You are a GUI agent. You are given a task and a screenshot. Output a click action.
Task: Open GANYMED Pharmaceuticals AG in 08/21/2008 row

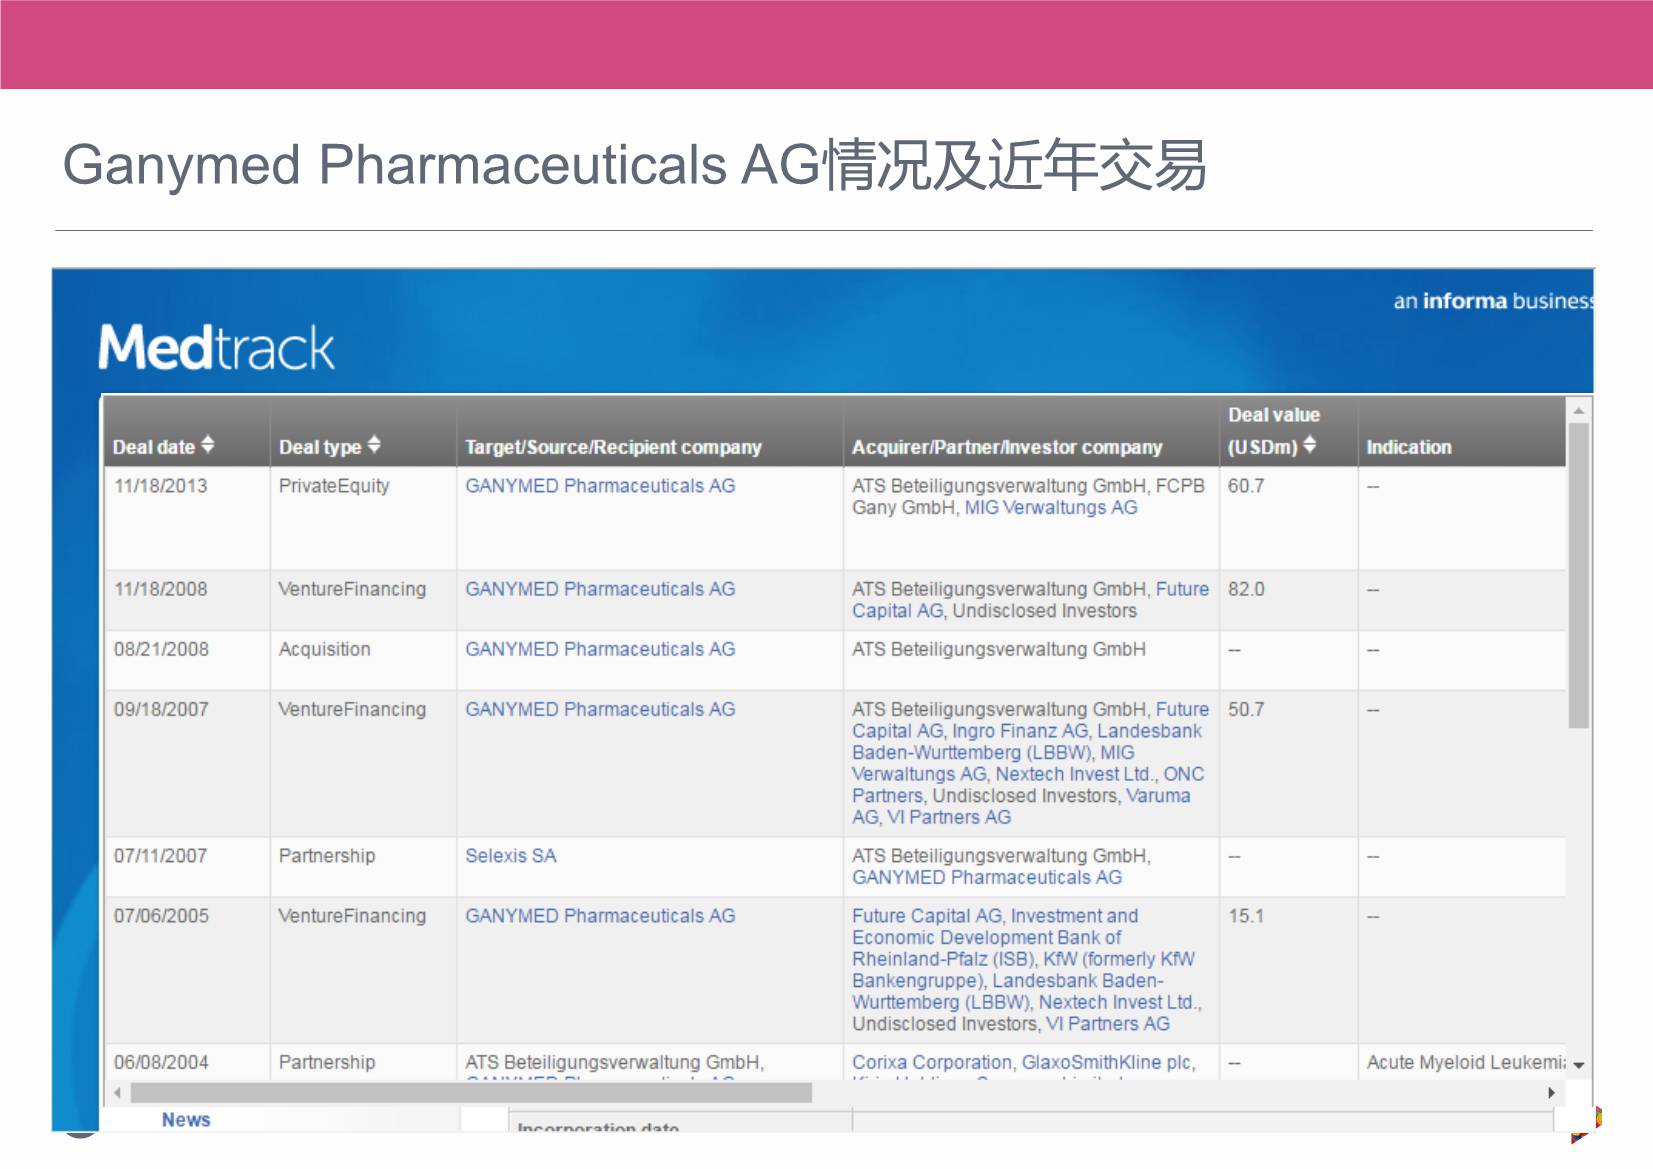(600, 649)
